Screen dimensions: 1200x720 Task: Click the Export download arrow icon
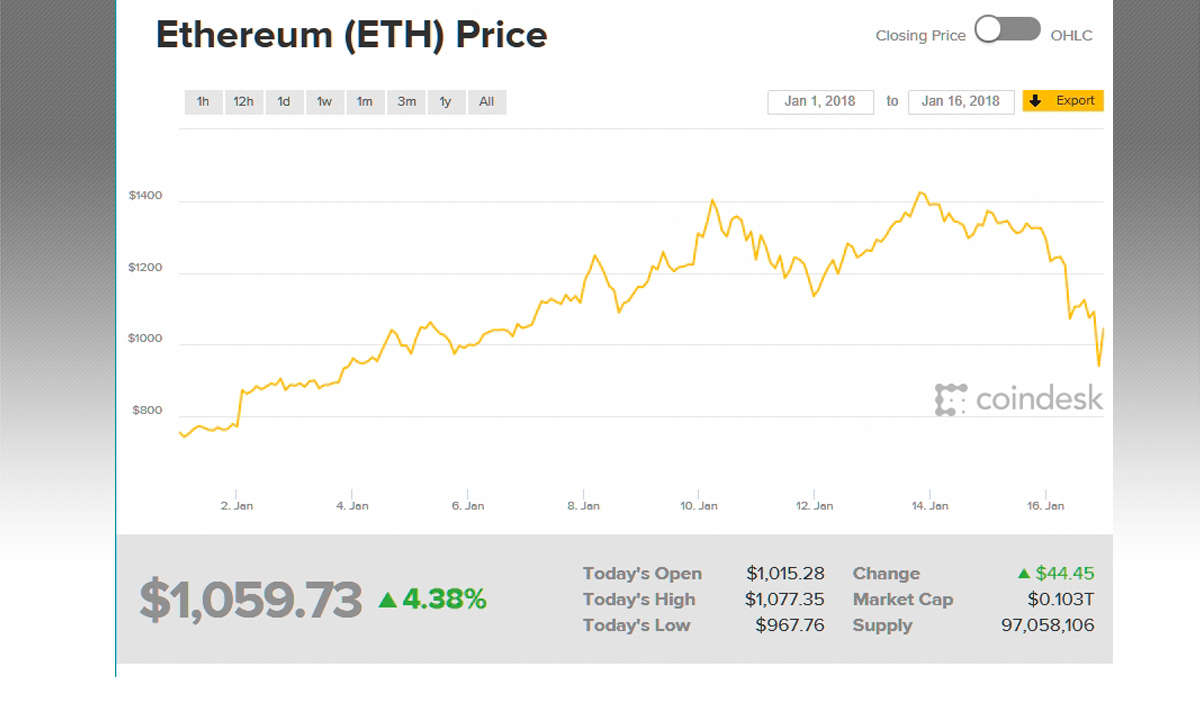point(1034,101)
